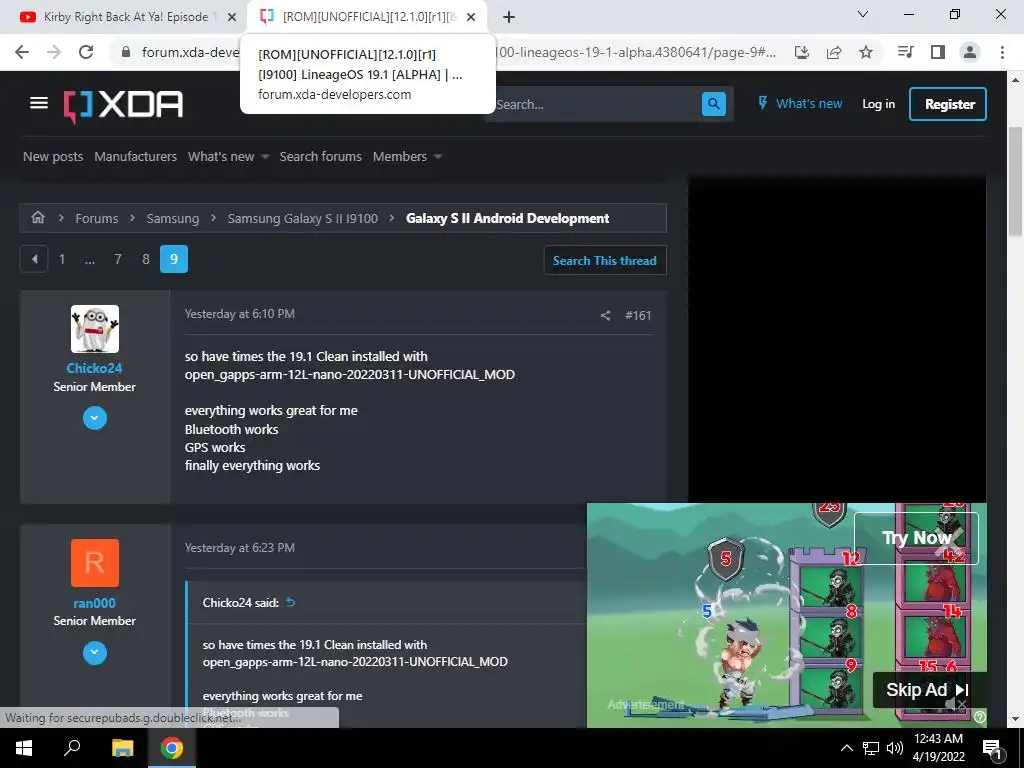Click share icon on post #161

(x=605, y=315)
